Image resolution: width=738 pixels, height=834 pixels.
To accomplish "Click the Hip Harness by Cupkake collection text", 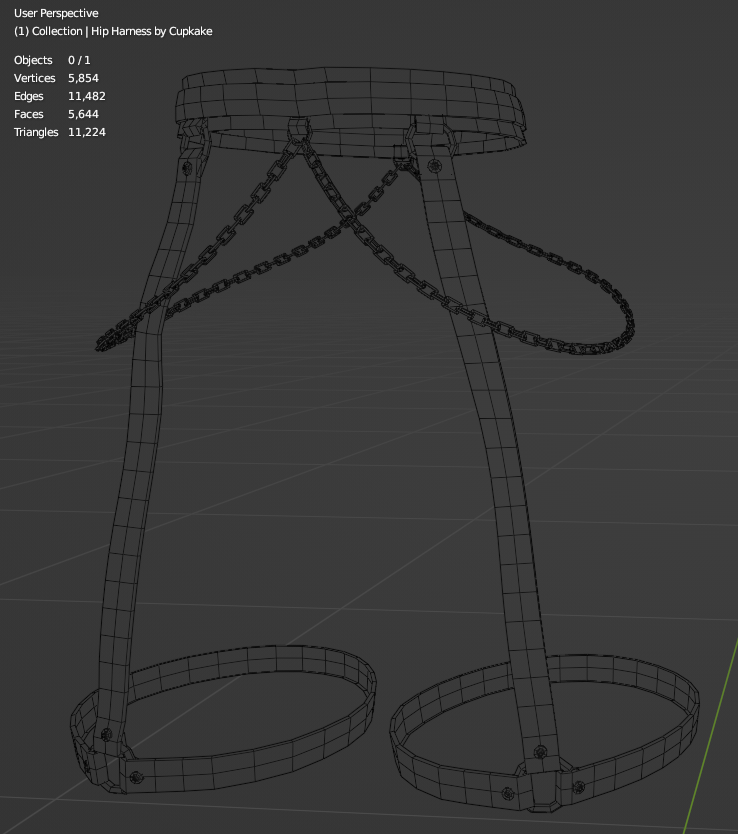I will [x=113, y=31].
